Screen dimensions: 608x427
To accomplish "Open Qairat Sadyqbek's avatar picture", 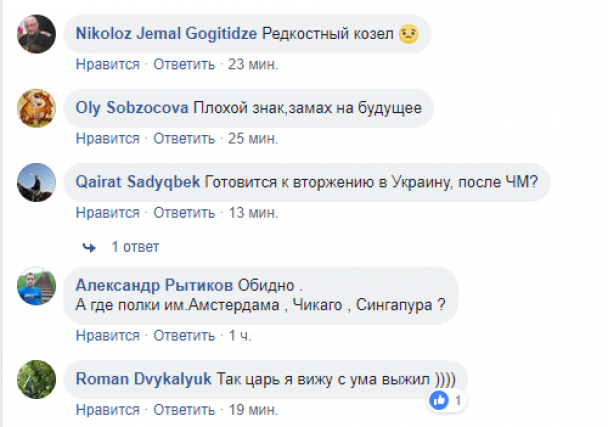I will coord(37,183).
